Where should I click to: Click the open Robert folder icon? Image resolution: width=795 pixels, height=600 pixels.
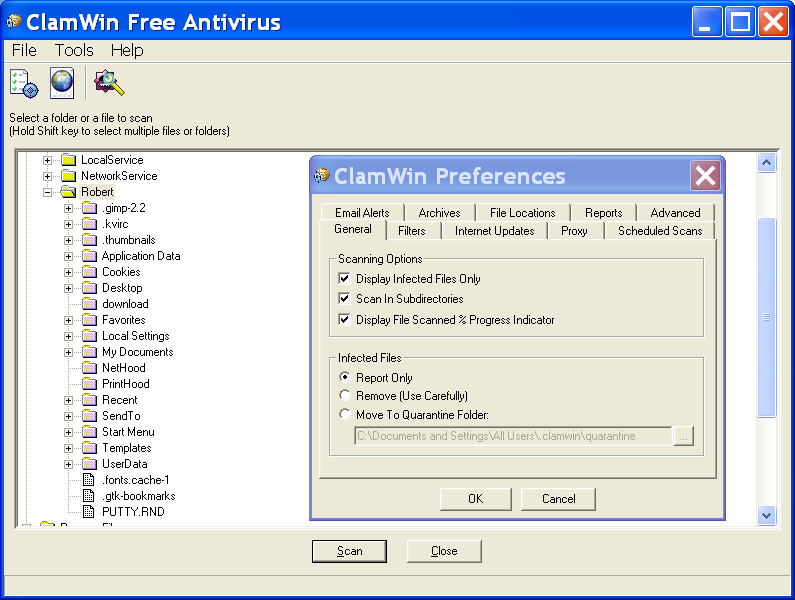pos(68,192)
